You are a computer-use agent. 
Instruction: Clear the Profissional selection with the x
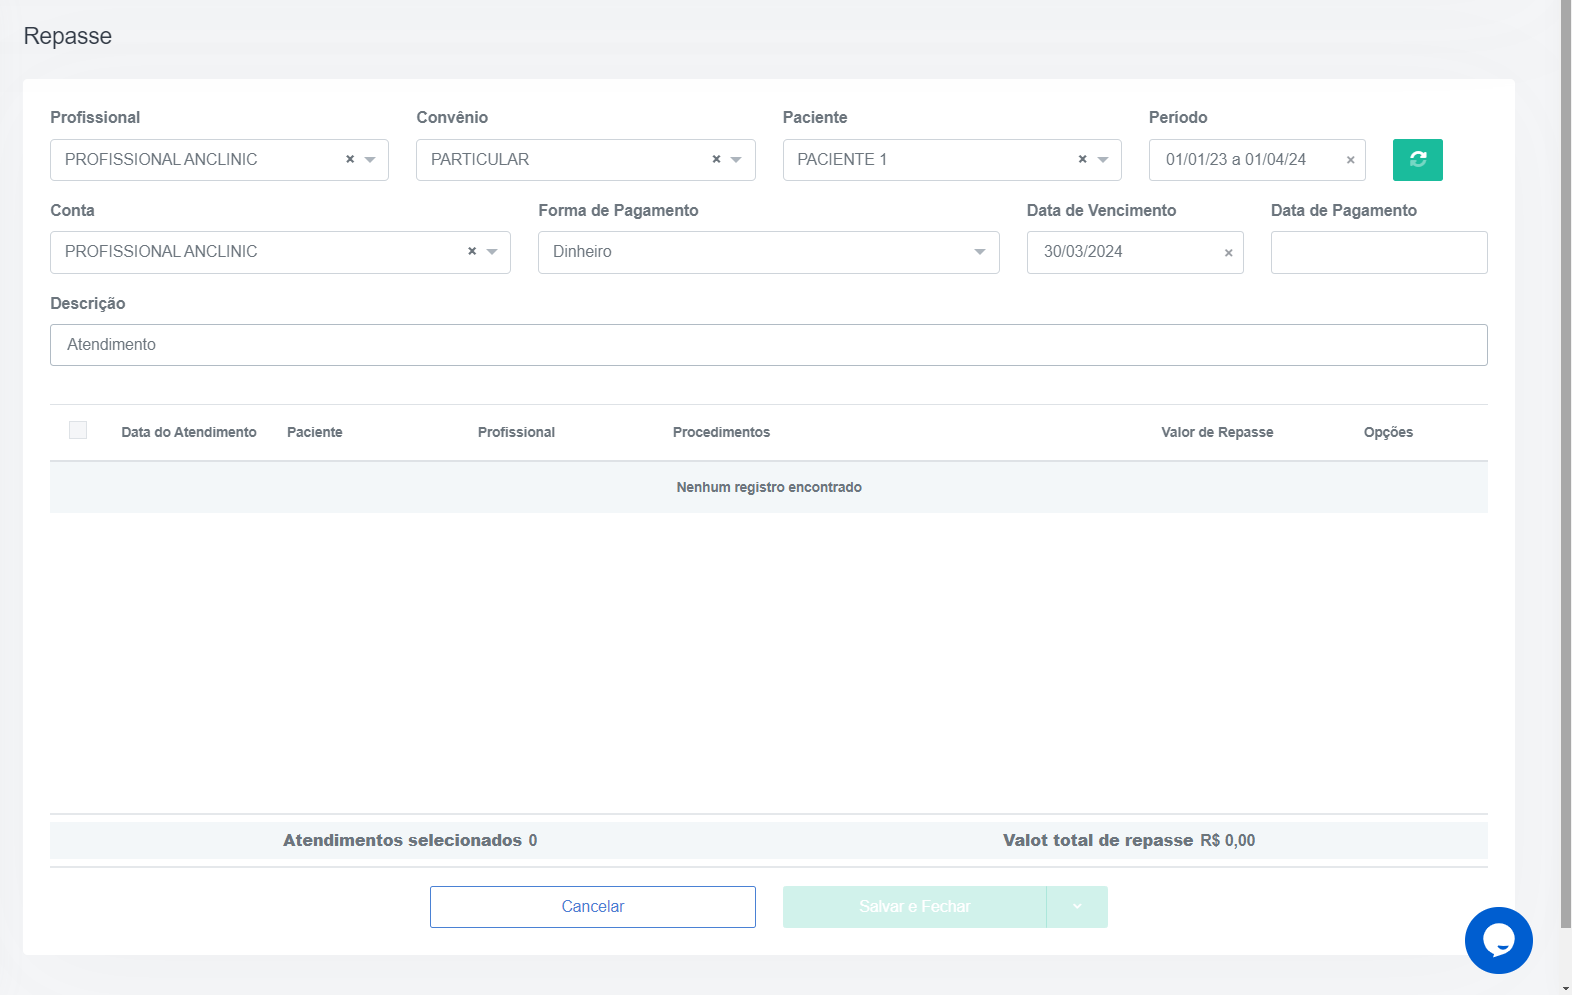click(350, 159)
